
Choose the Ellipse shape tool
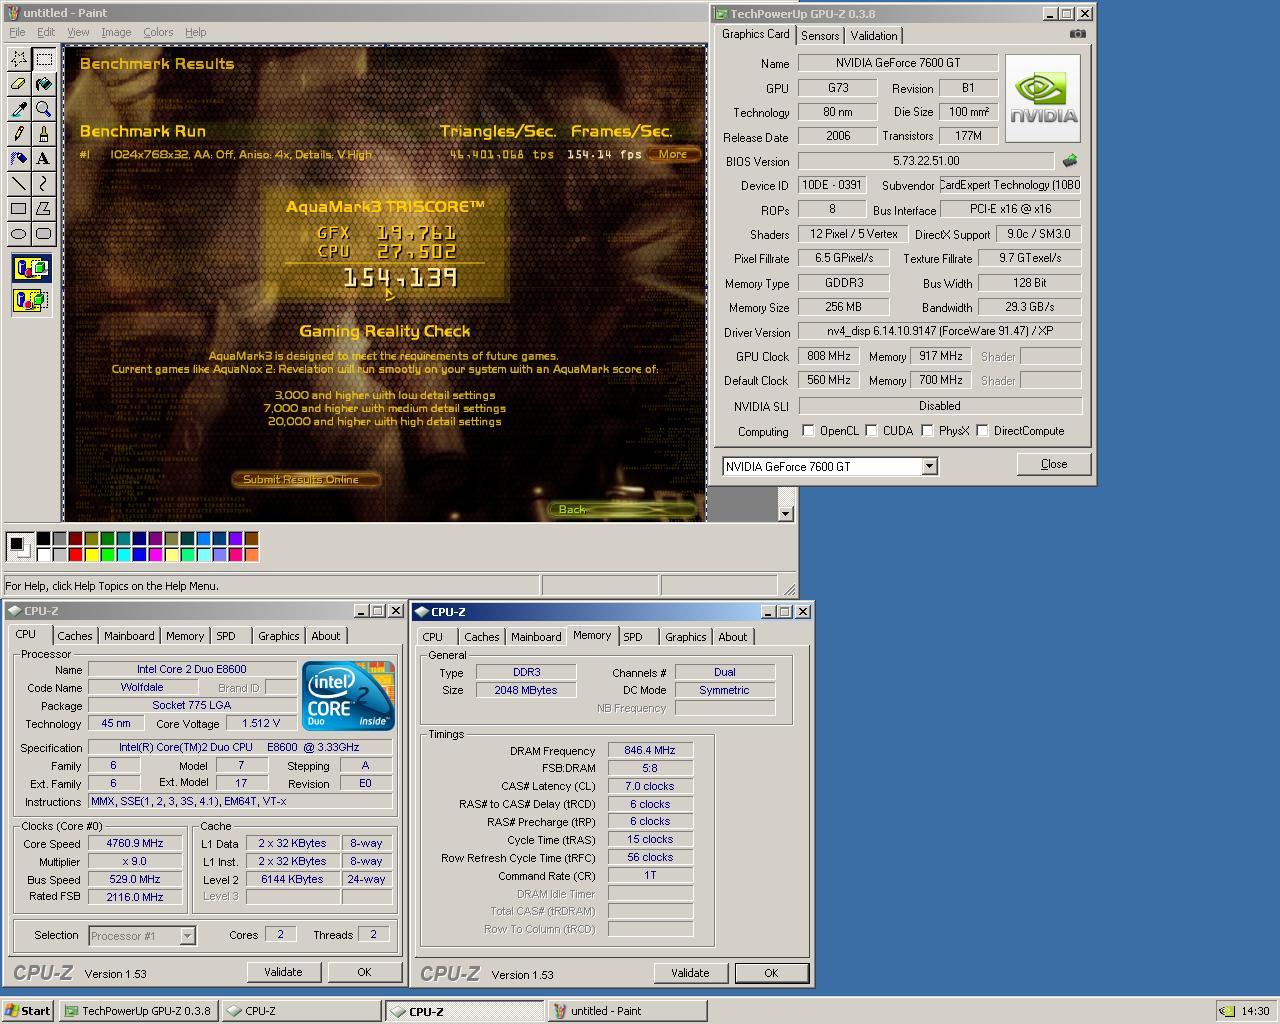pyautogui.click(x=19, y=234)
